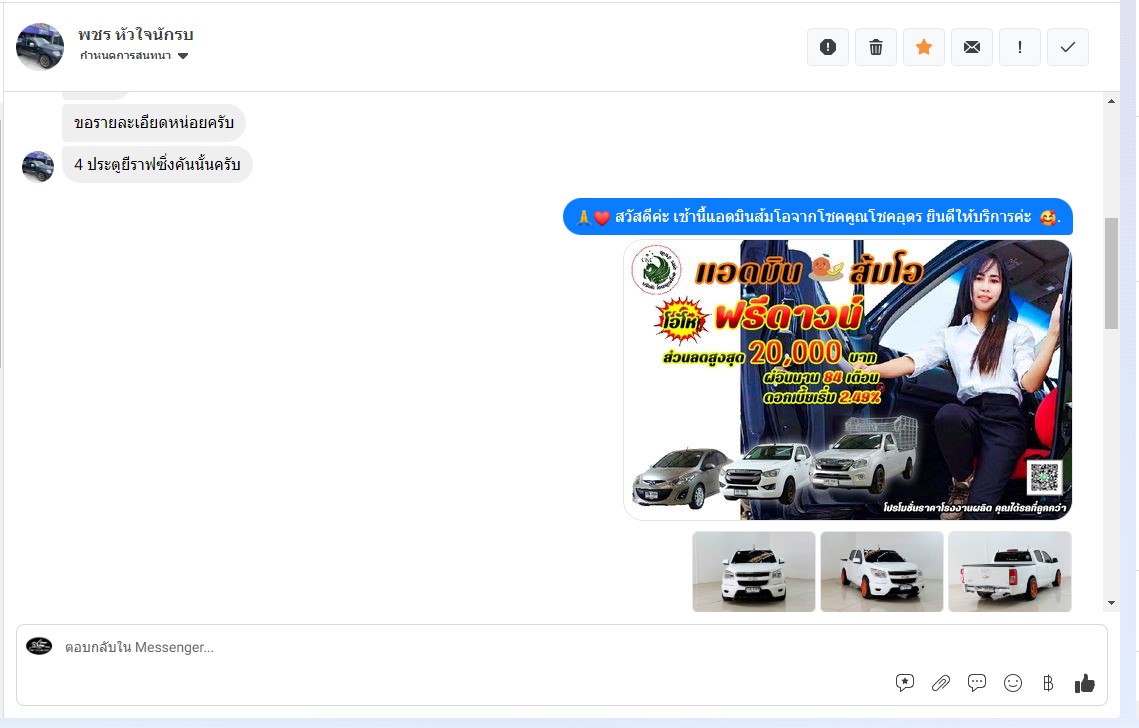This screenshot has width=1139, height=728.
Task: Send a thumbs-up like
Action: pyautogui.click(x=1085, y=683)
